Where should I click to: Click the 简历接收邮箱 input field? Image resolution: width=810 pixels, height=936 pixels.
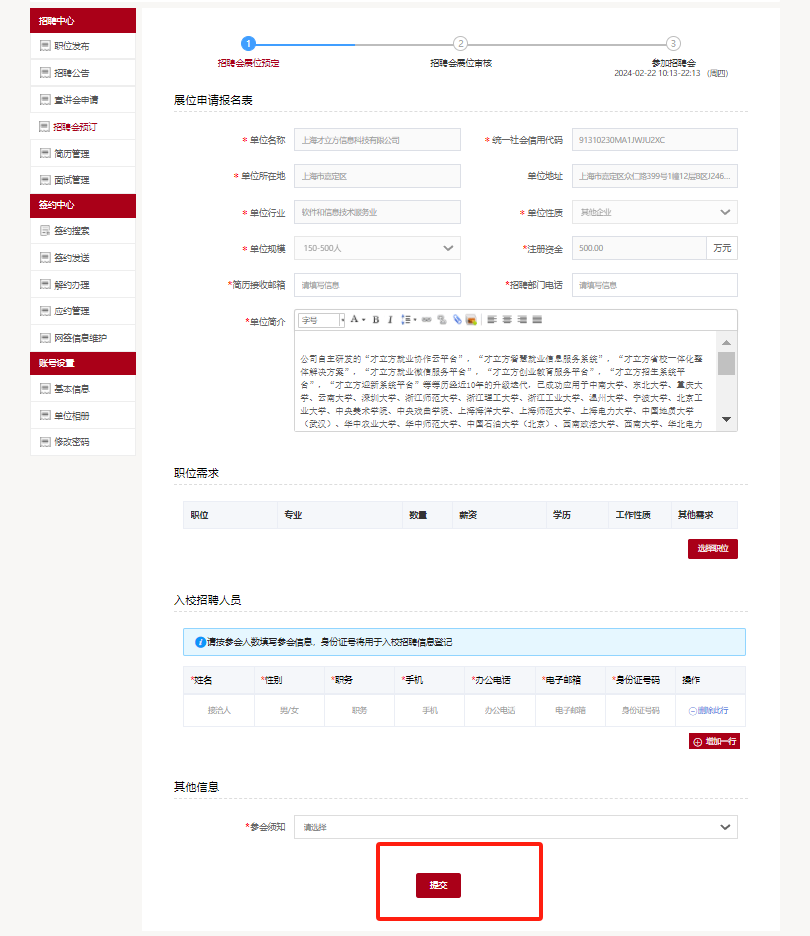(x=377, y=285)
